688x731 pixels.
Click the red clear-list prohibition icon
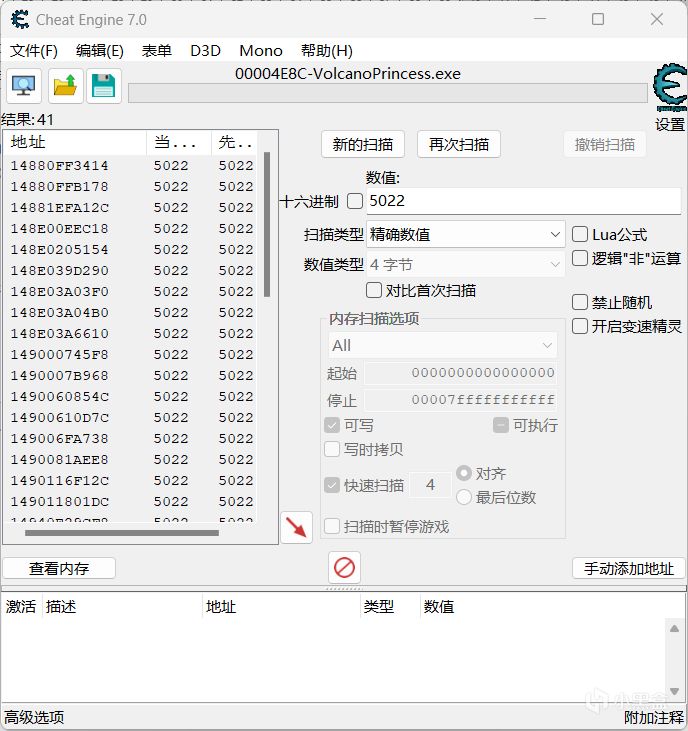[x=344, y=567]
